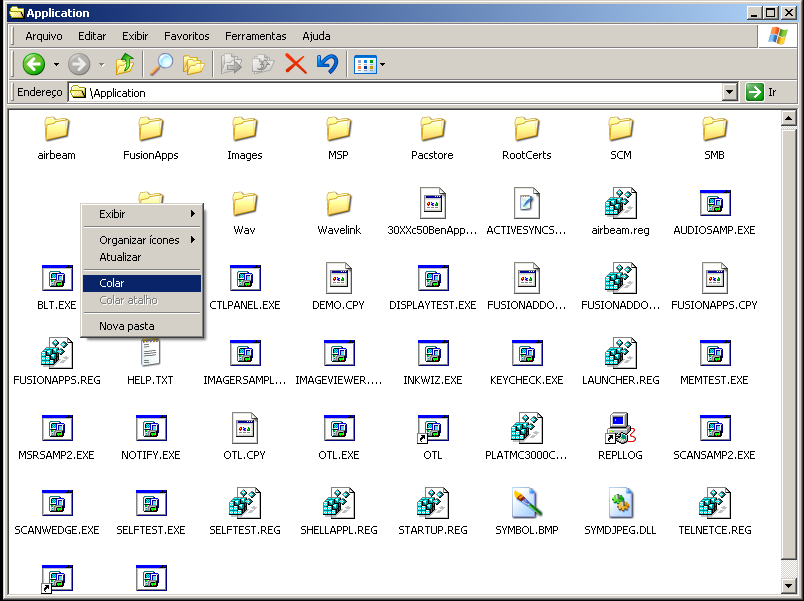
Task: Toggle the Folders pane button
Action: click(x=193, y=65)
